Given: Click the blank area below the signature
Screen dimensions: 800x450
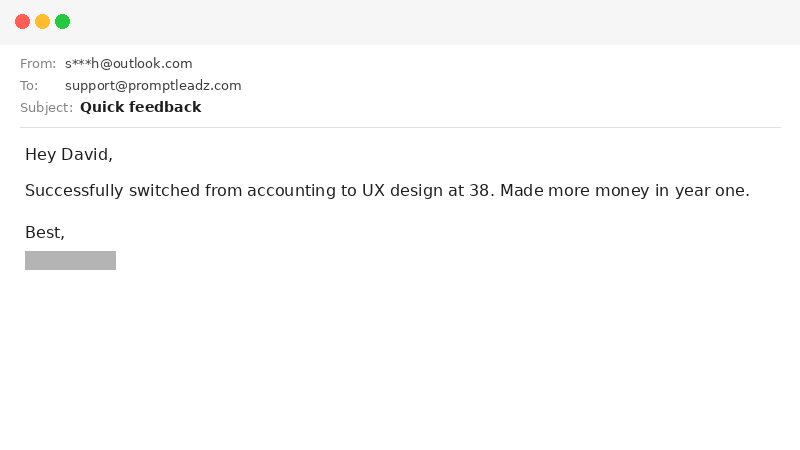Looking at the screenshot, I should point(400,360).
